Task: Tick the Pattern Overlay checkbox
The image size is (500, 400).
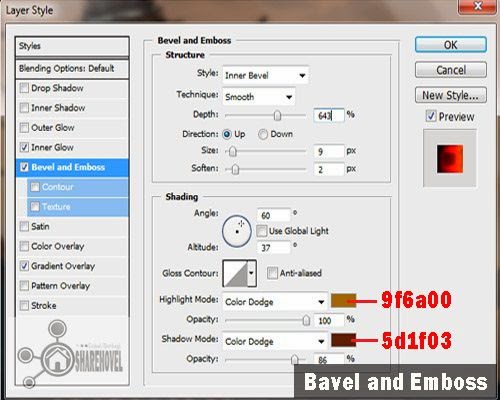Action: (x=24, y=286)
